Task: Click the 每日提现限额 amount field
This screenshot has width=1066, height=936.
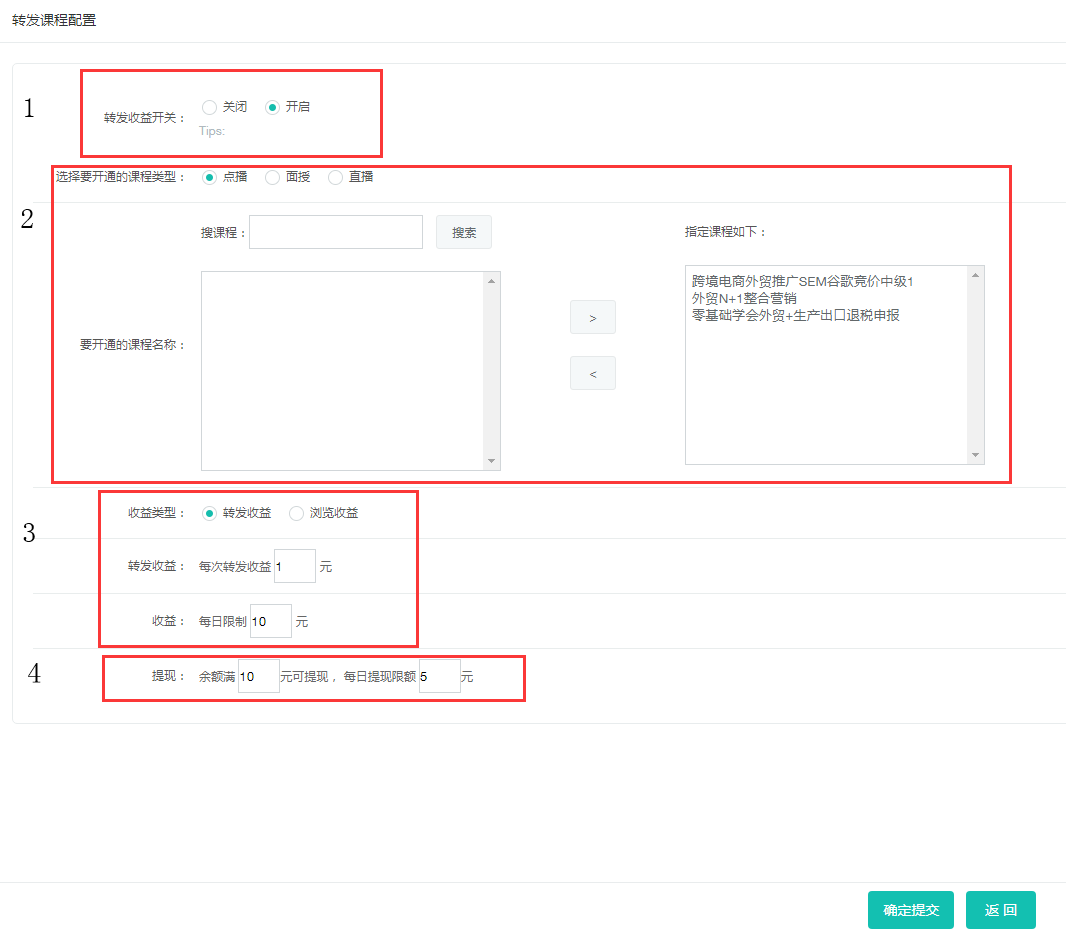Action: click(x=440, y=677)
